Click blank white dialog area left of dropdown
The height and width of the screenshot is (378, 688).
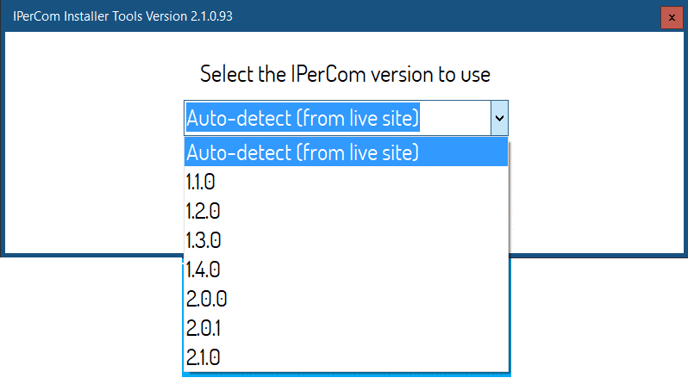(x=94, y=176)
